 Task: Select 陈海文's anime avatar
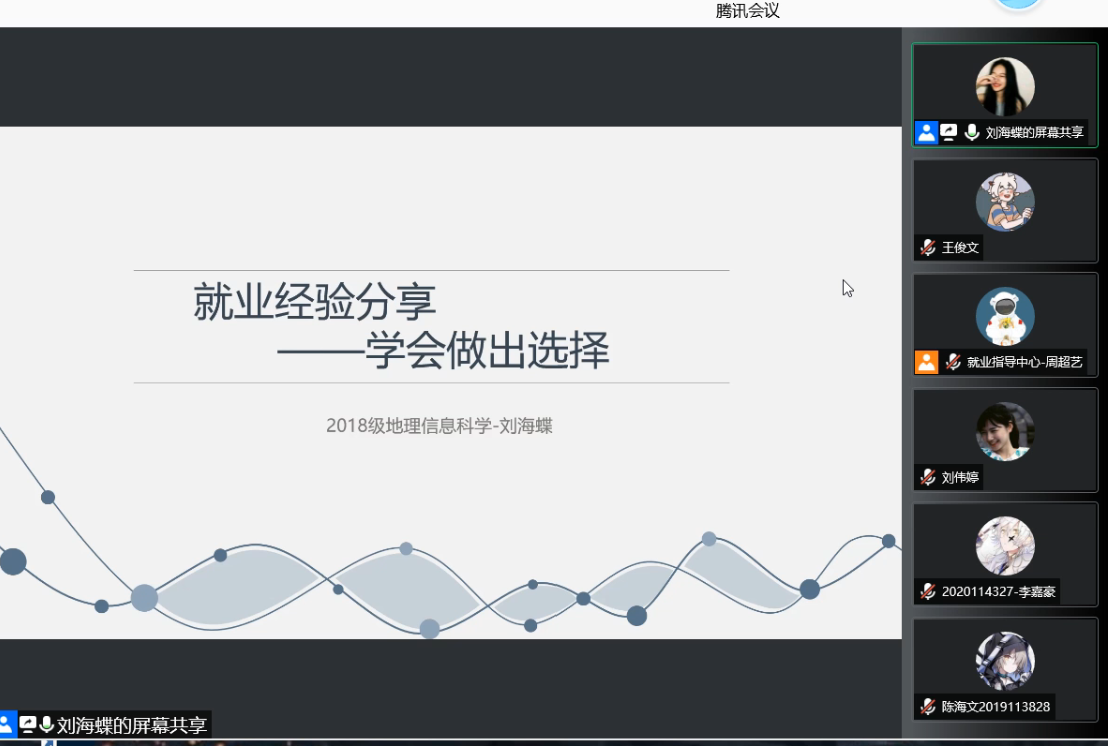pos(1005,661)
